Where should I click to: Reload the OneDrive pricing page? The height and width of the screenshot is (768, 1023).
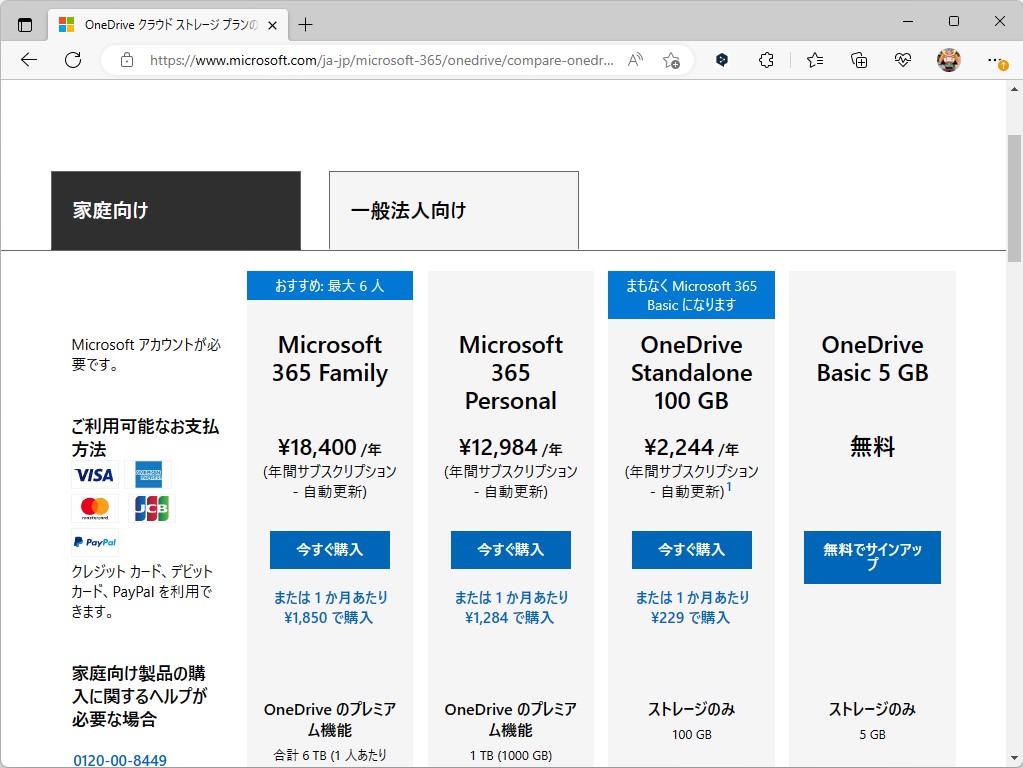72,60
